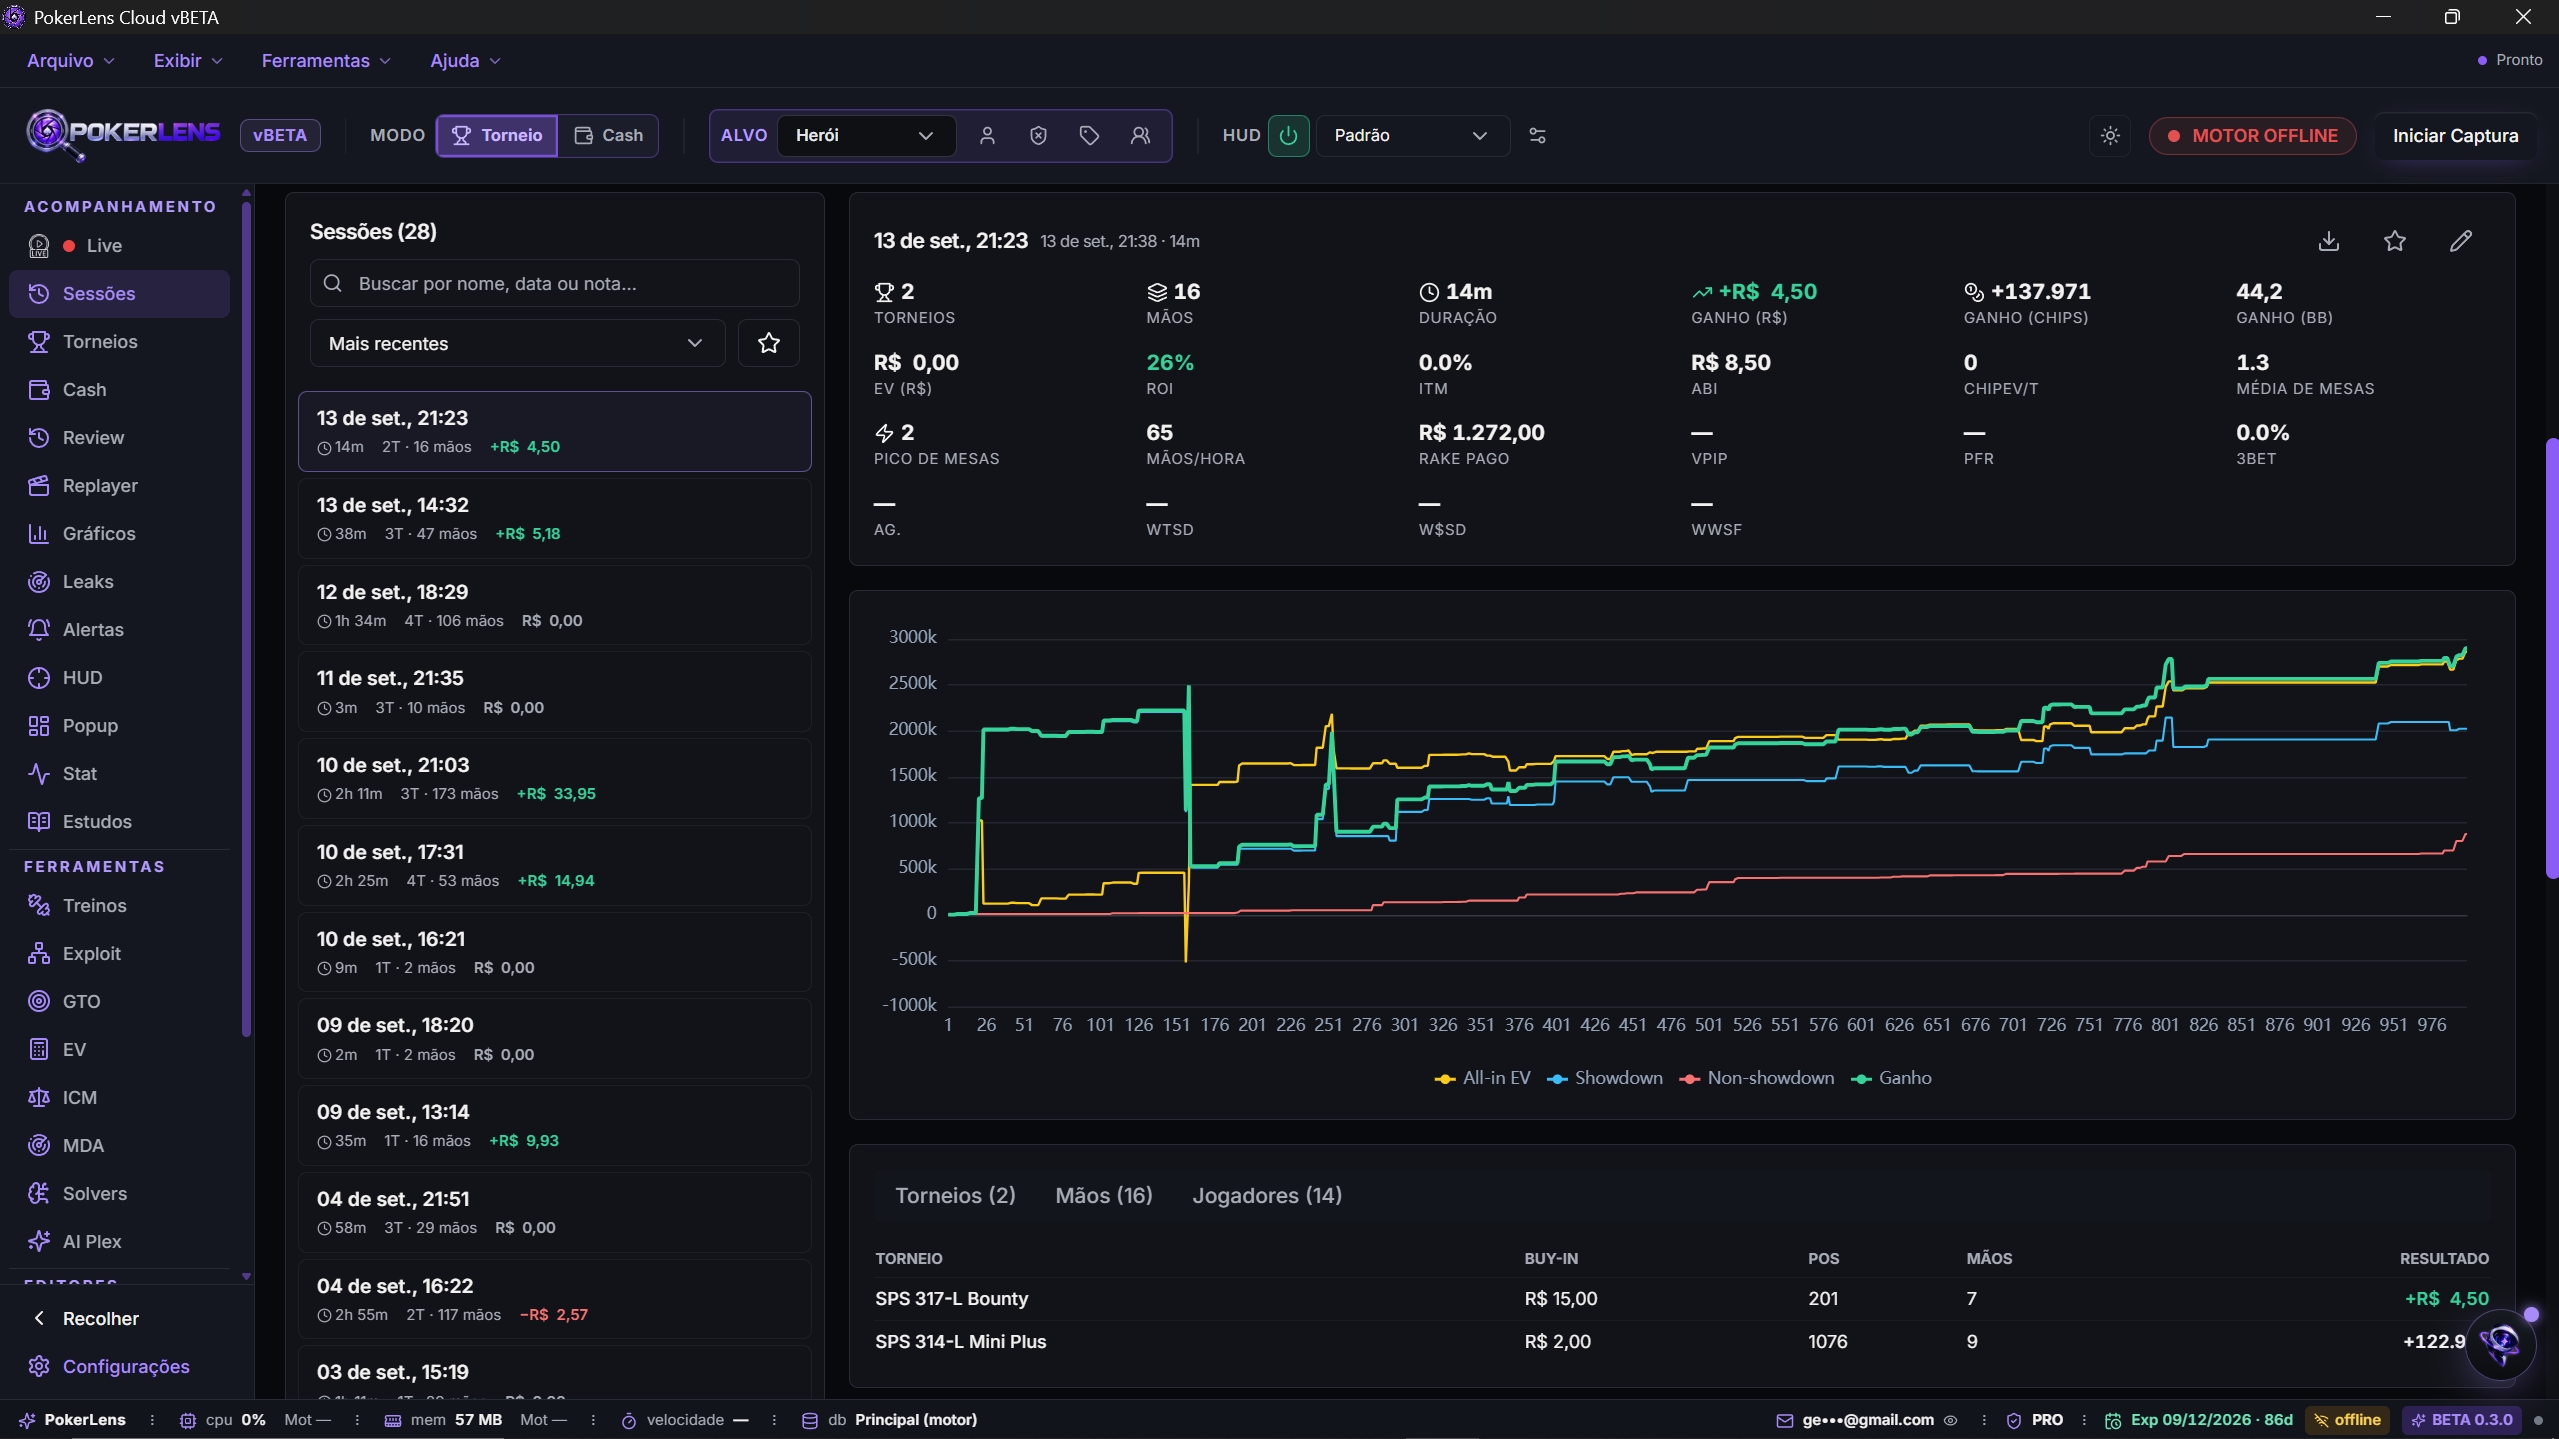2559x1439 pixels.
Task: Open the Popup editor item
Action: (x=119, y=726)
